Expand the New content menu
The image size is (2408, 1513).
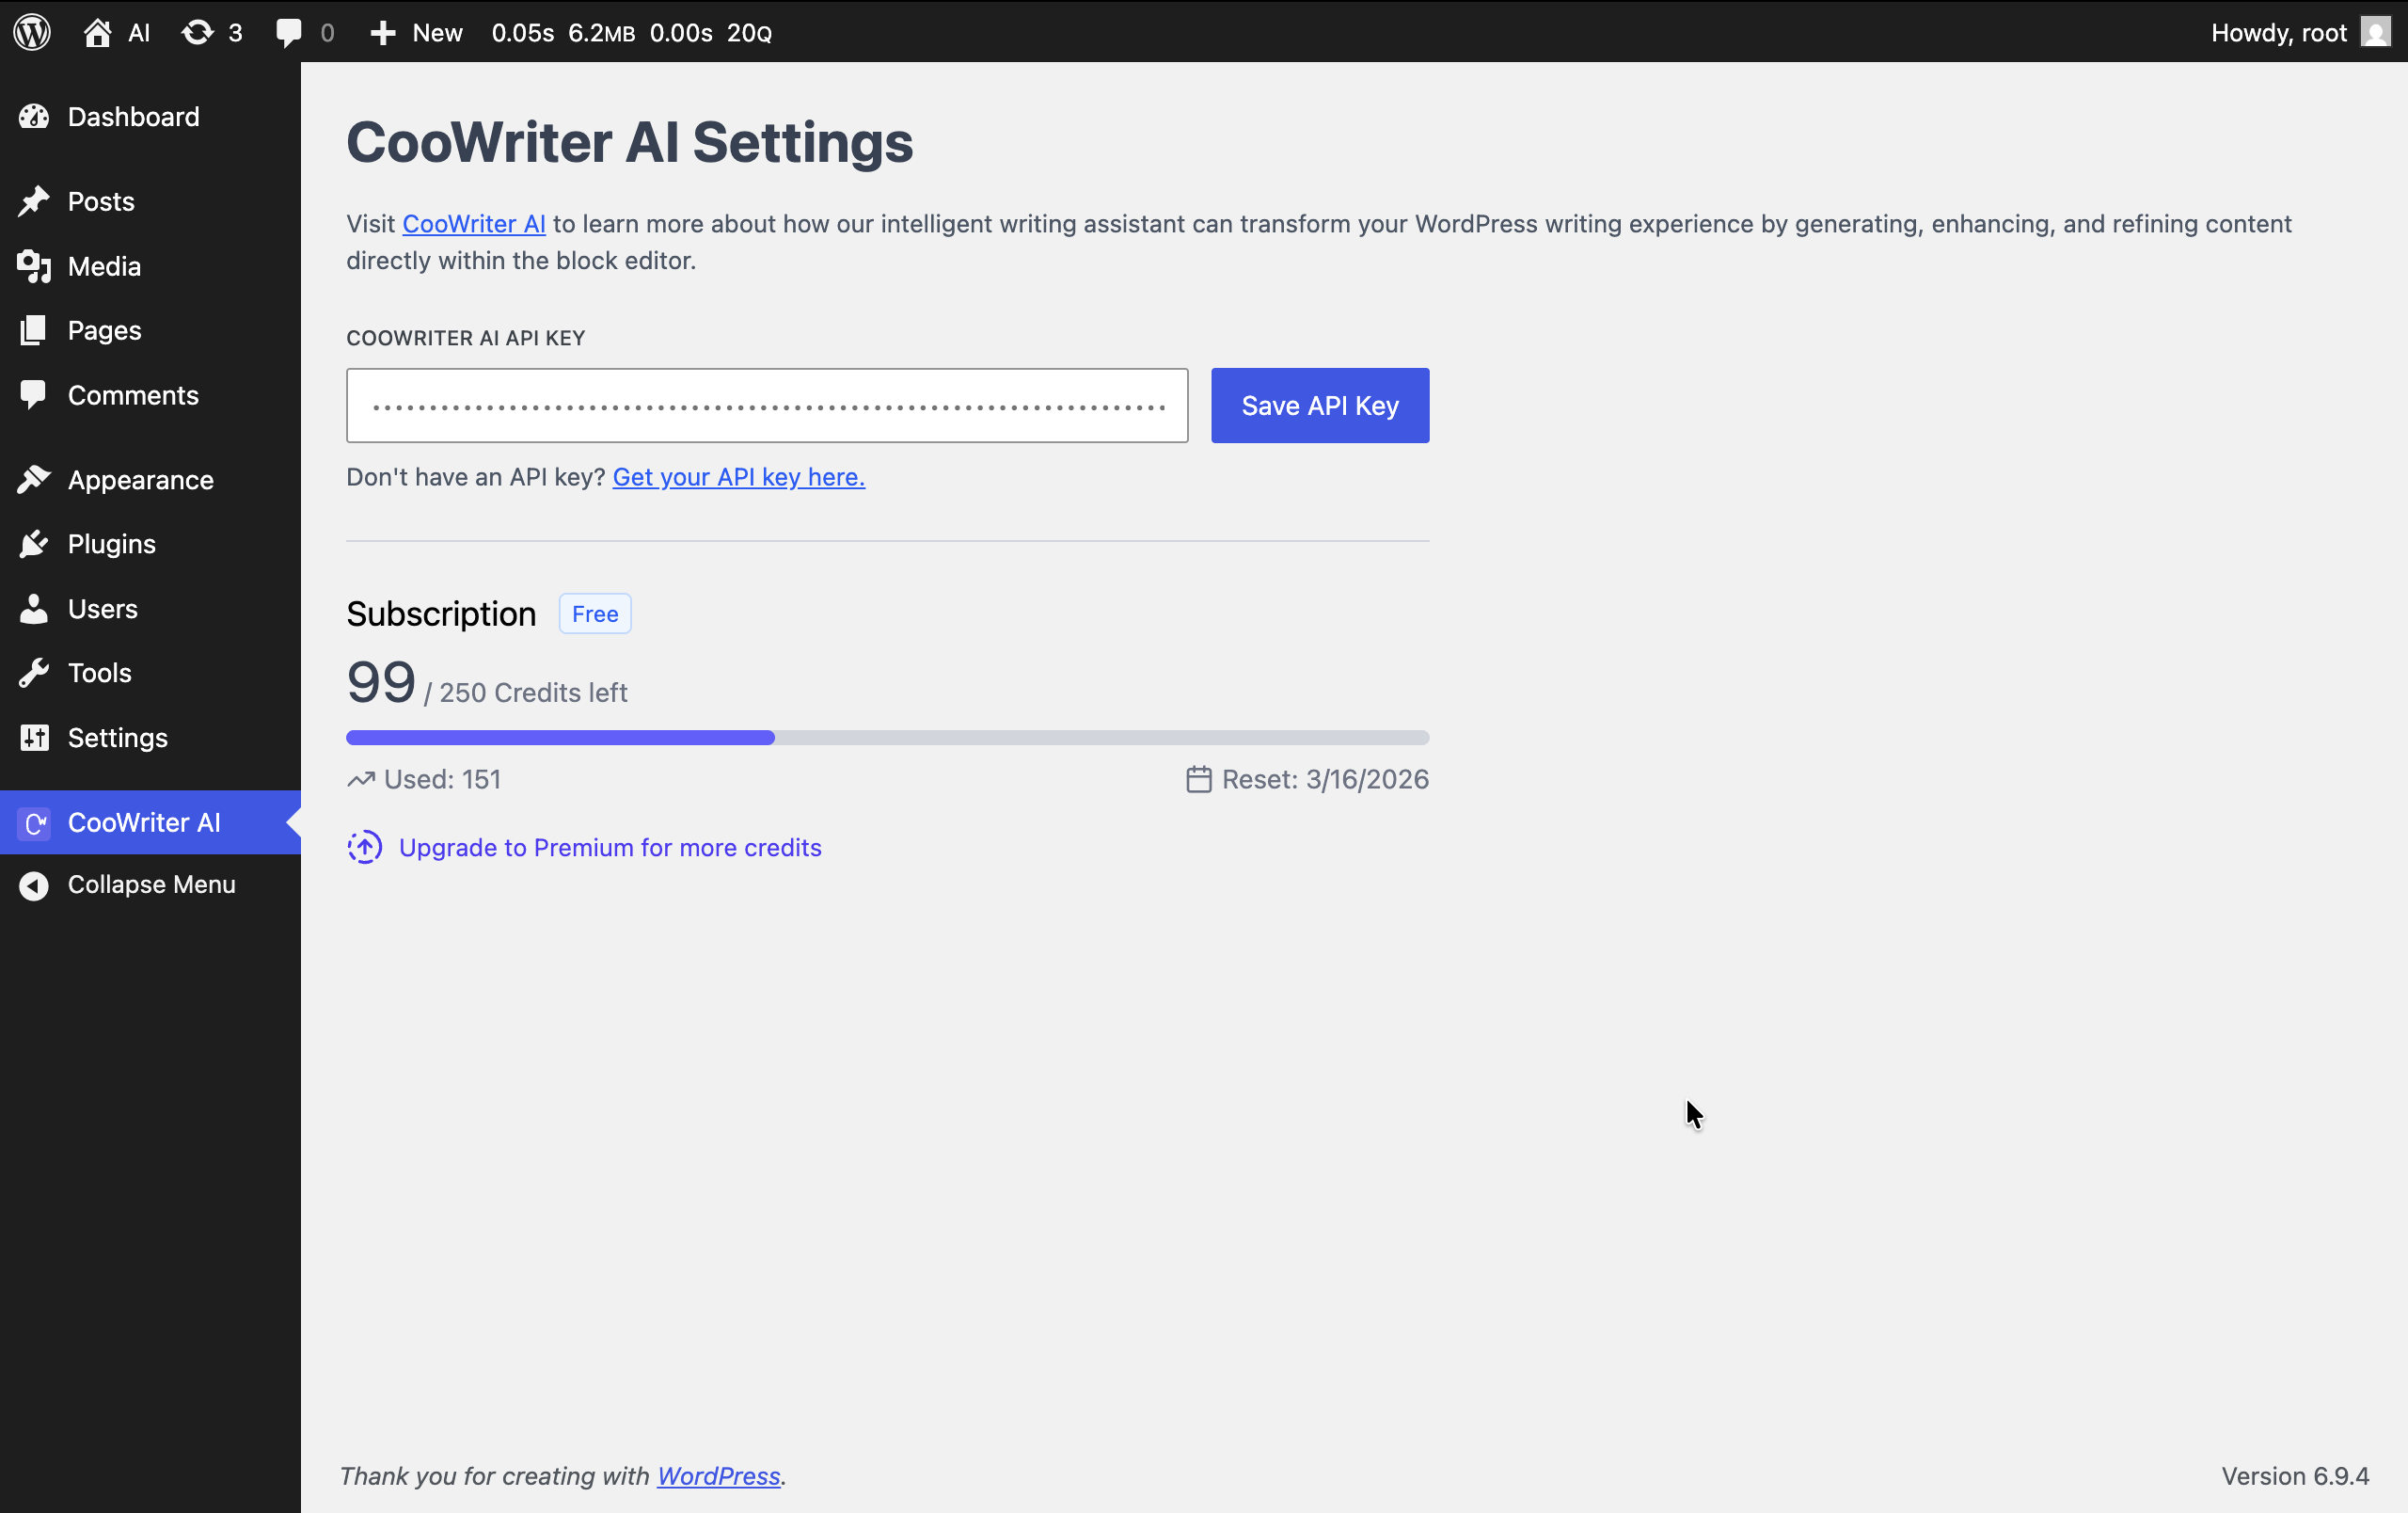click(415, 32)
